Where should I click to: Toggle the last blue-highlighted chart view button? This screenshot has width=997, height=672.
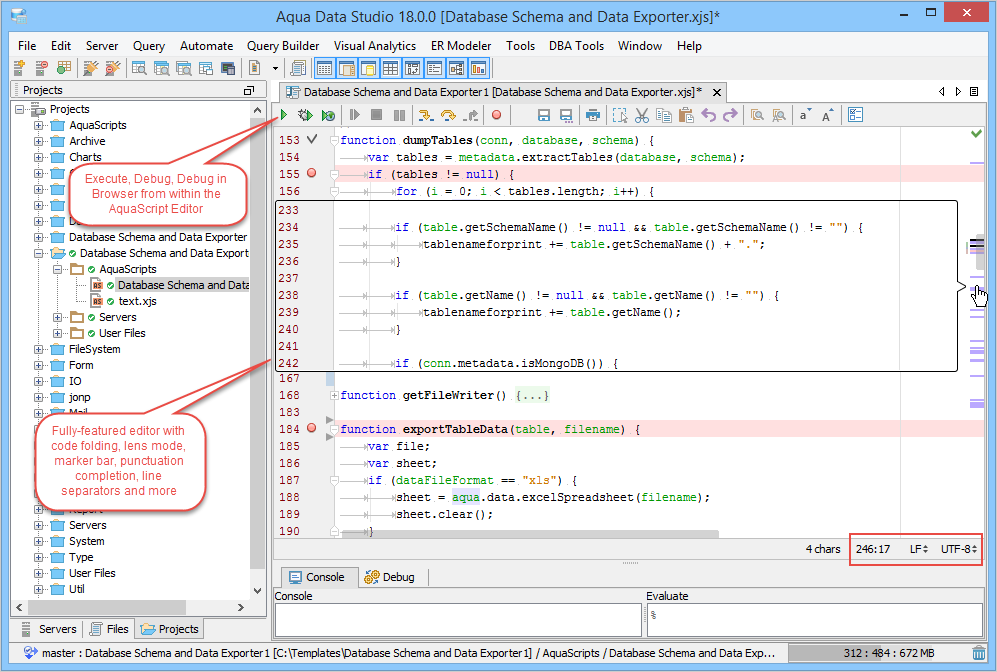(x=478, y=68)
